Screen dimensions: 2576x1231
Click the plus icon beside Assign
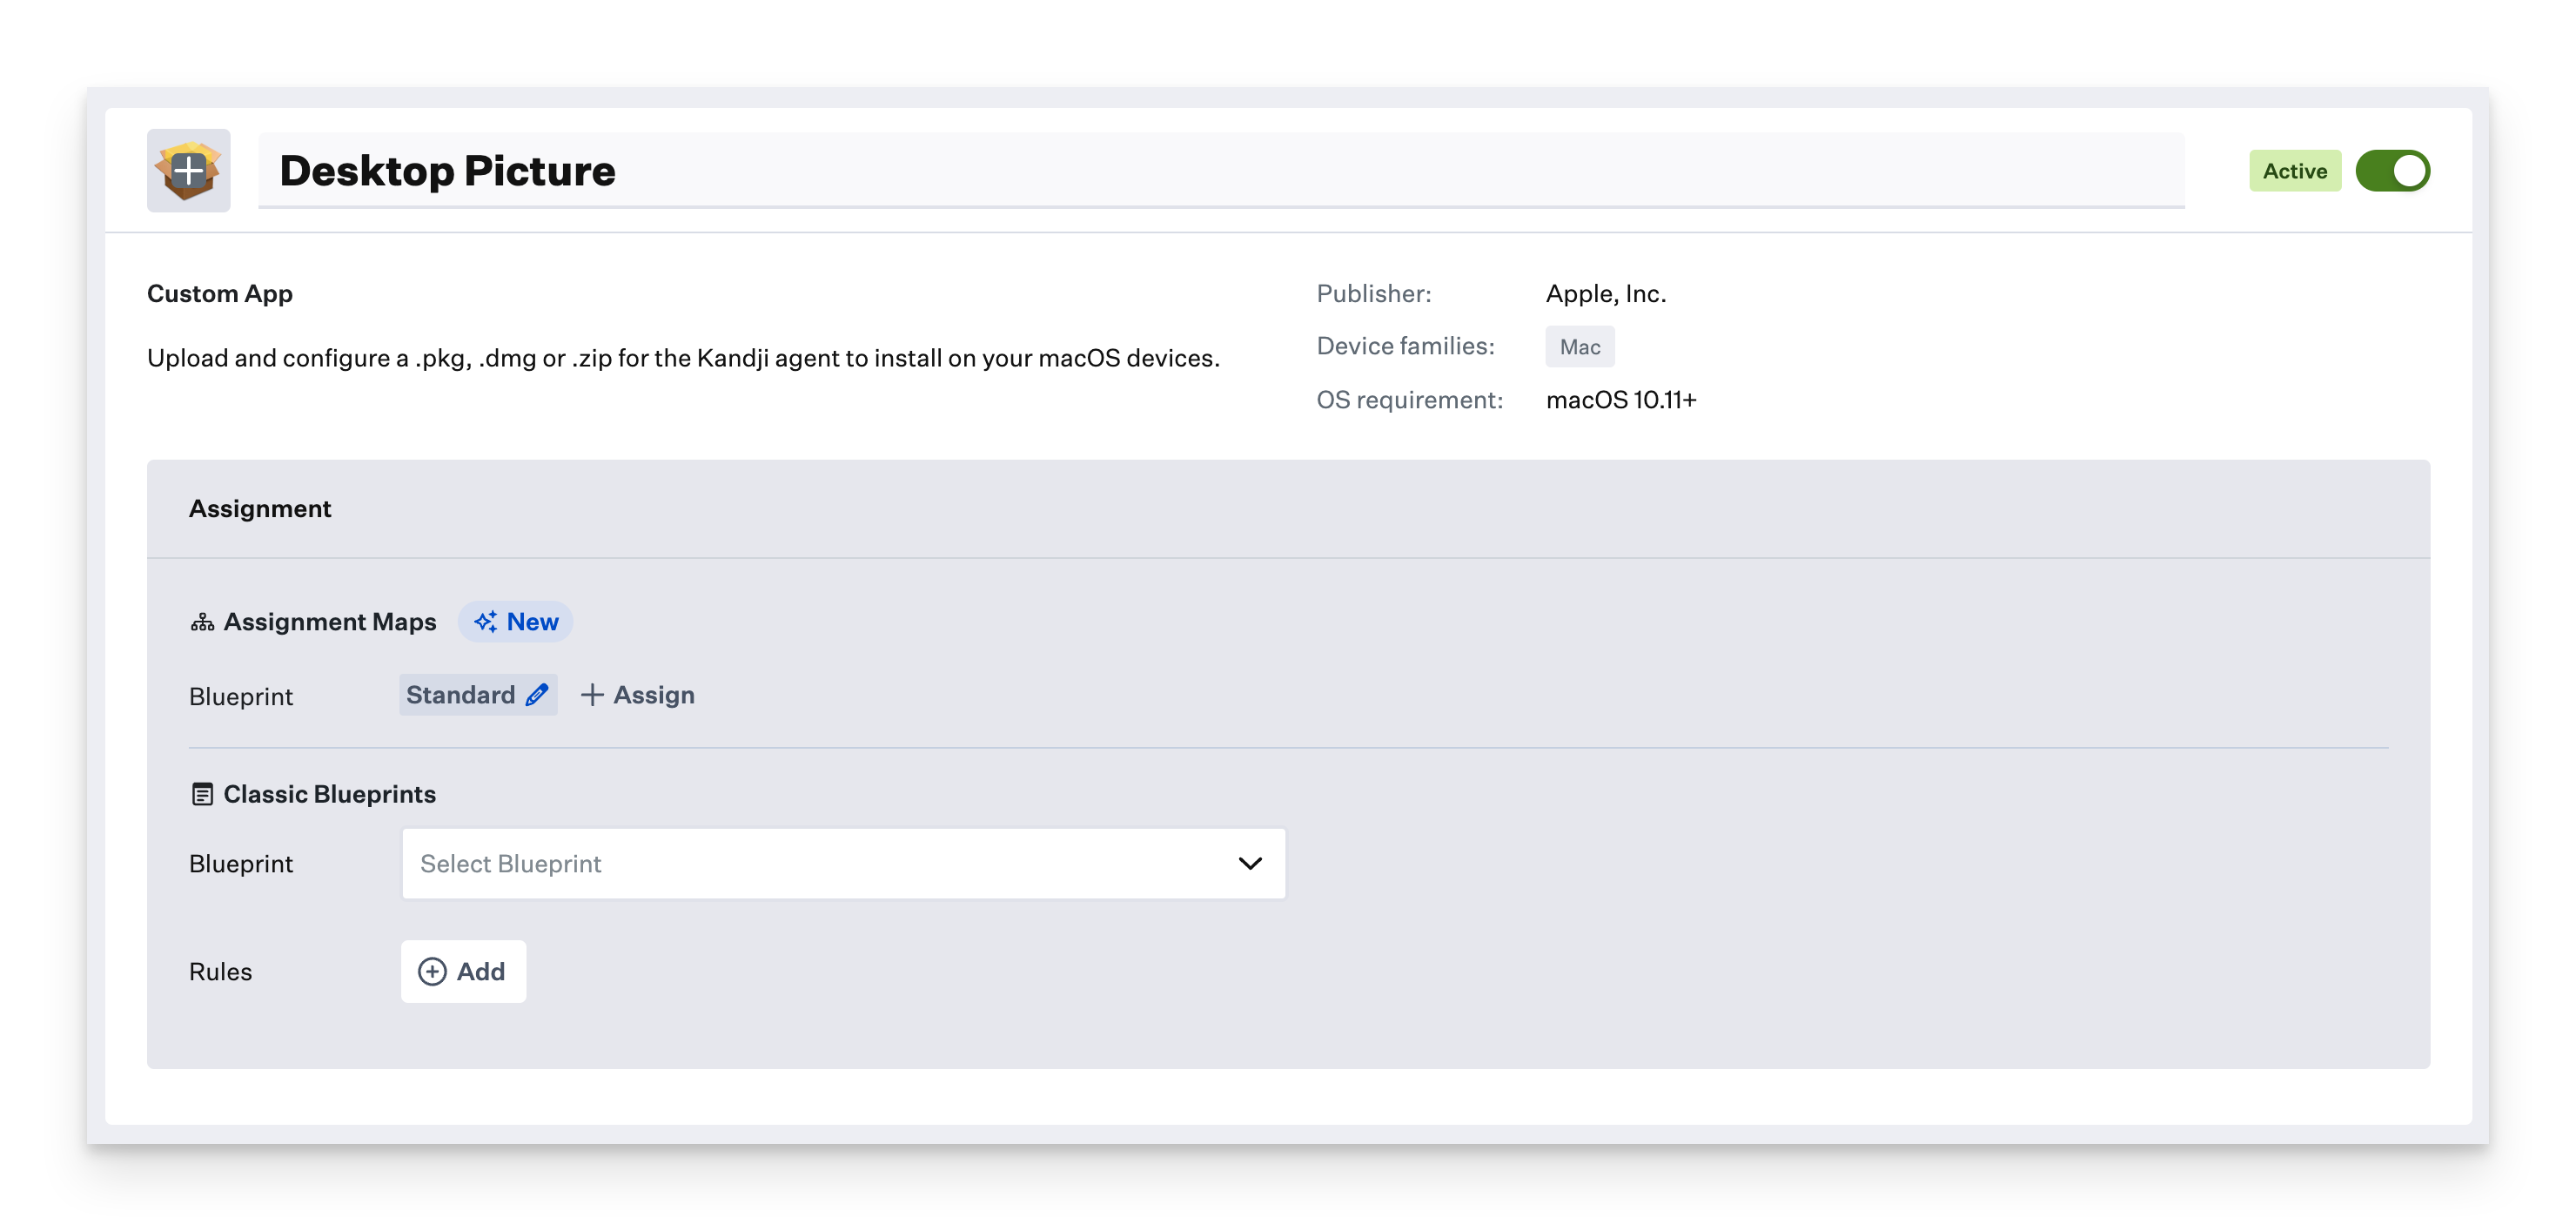coord(592,695)
